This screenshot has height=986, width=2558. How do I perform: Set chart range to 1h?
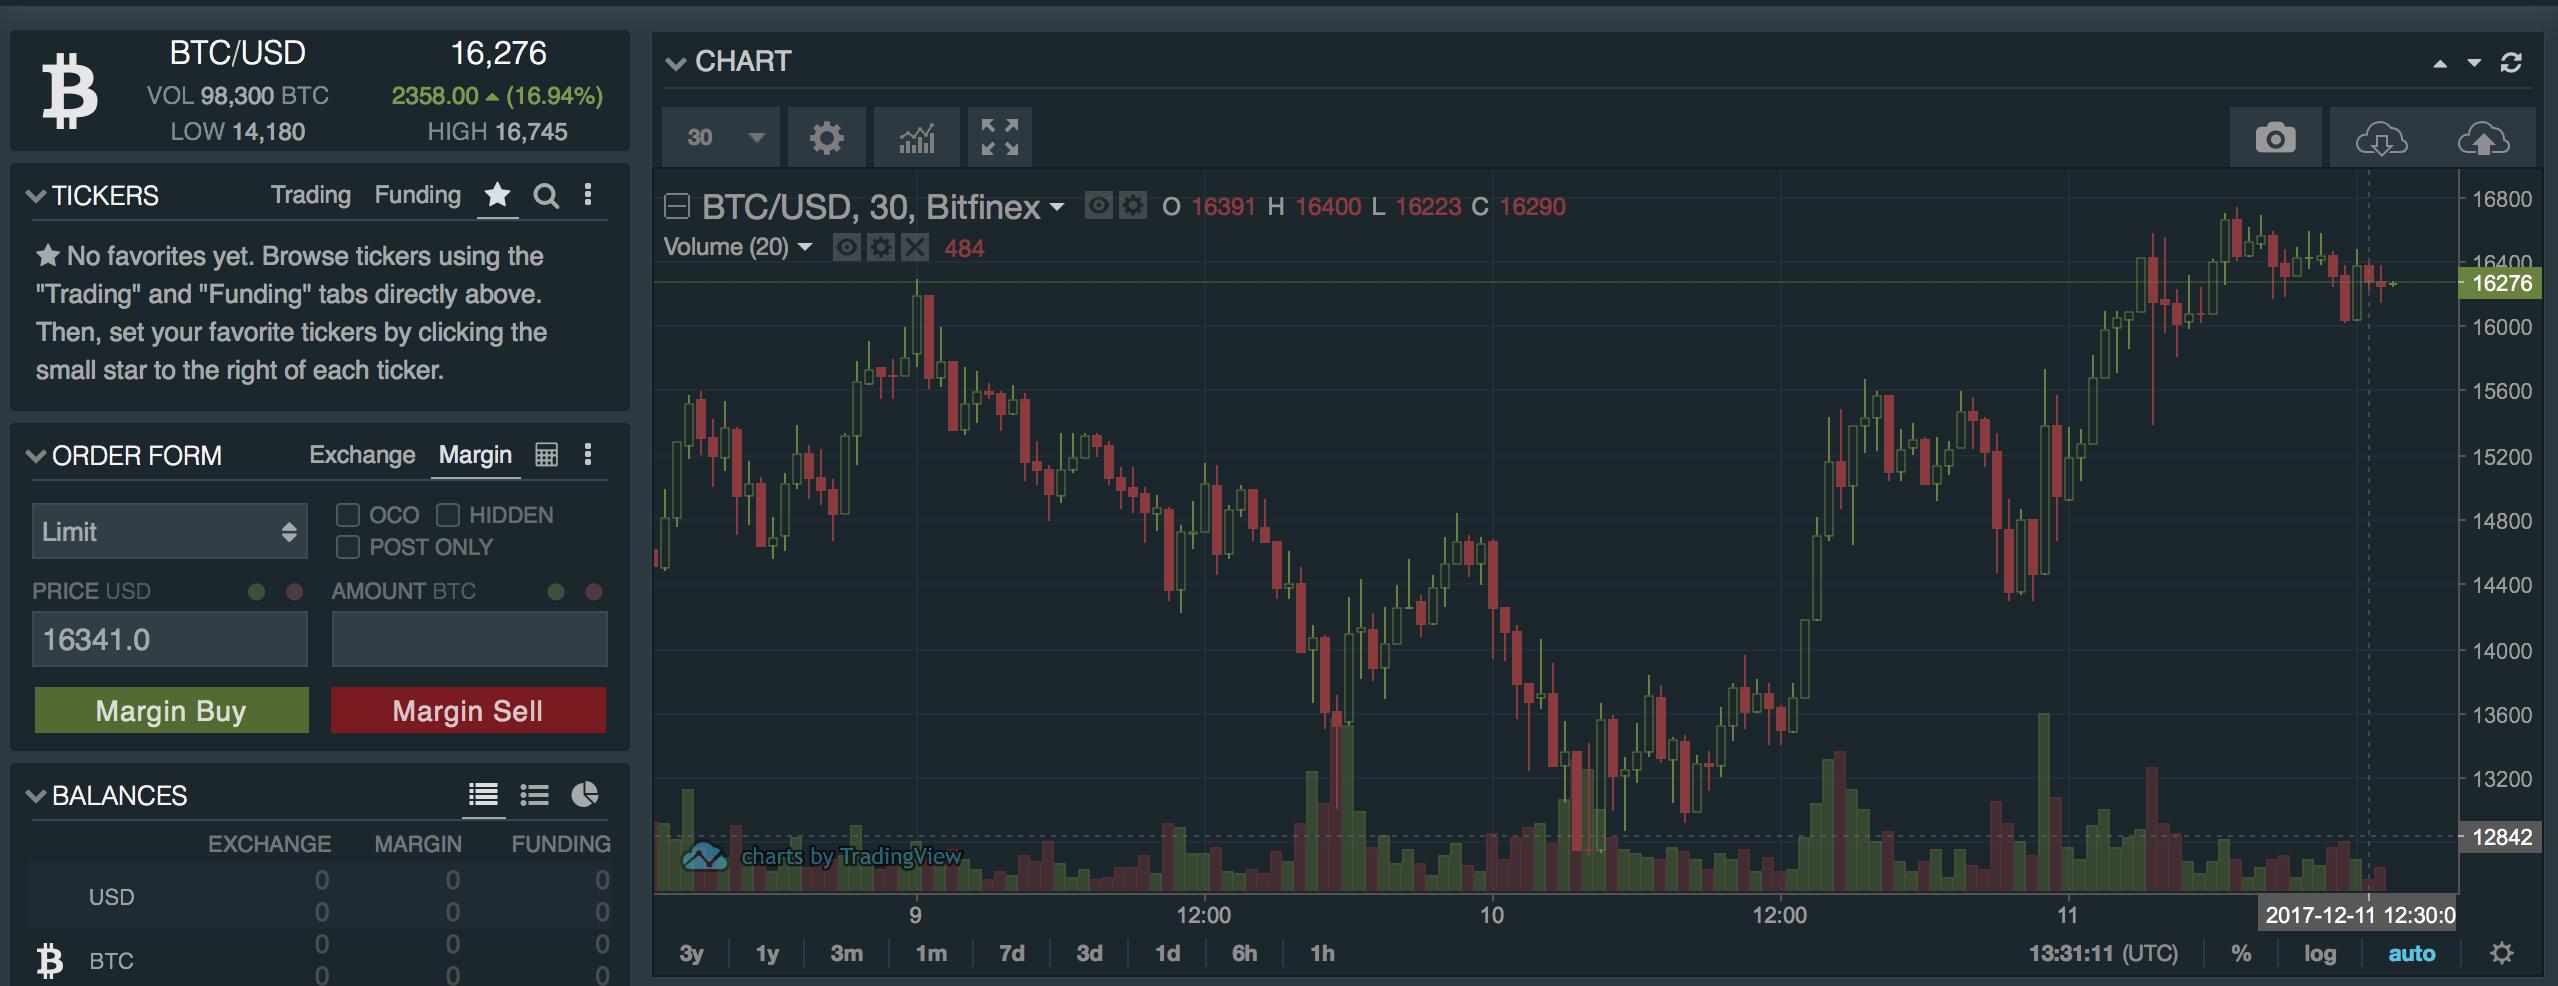[1322, 954]
